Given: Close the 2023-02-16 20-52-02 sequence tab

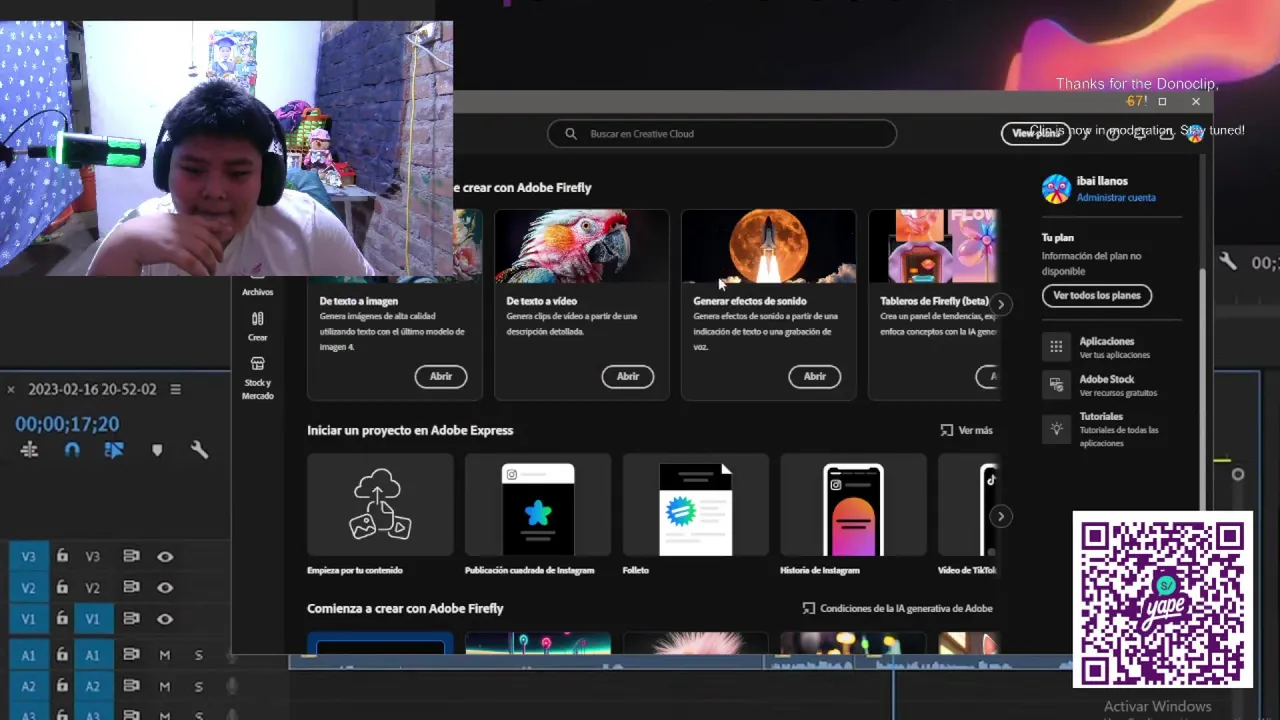Looking at the screenshot, I should click(11, 389).
